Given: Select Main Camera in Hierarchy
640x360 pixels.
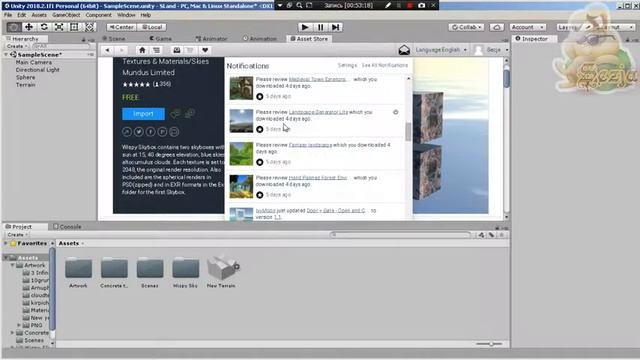Looking at the screenshot, I should (x=33, y=62).
